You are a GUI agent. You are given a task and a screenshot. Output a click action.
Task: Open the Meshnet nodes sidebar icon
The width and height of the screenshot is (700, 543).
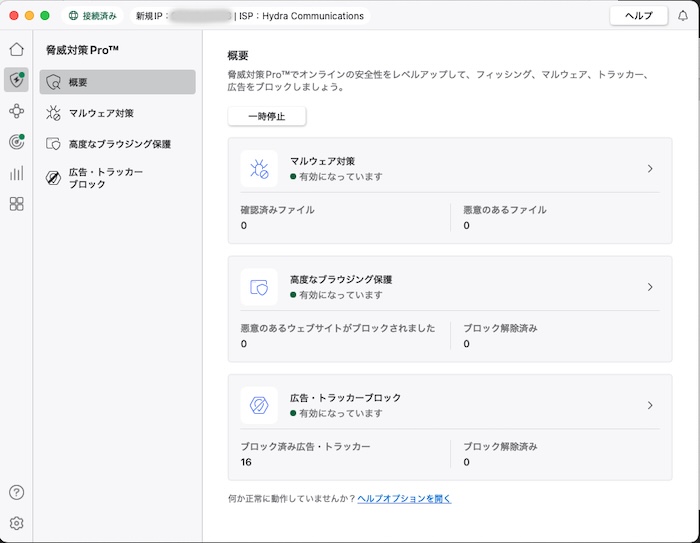(x=17, y=111)
